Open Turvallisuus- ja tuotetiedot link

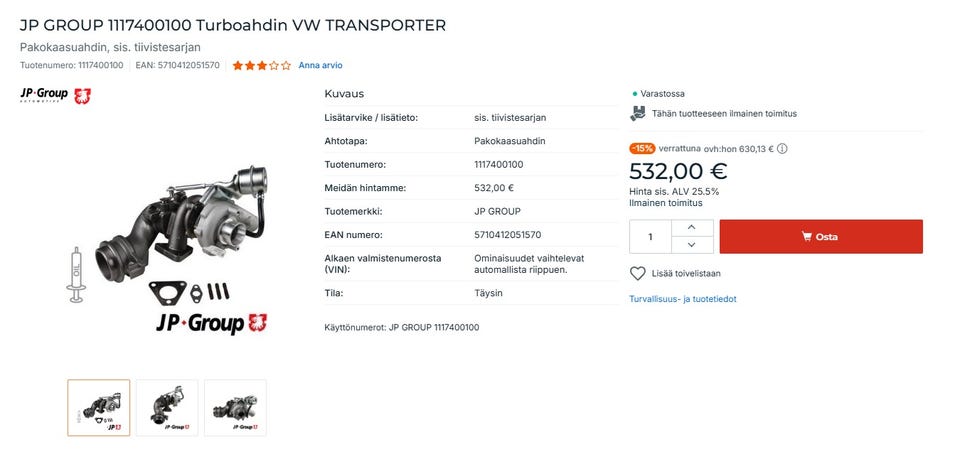pyautogui.click(x=683, y=299)
